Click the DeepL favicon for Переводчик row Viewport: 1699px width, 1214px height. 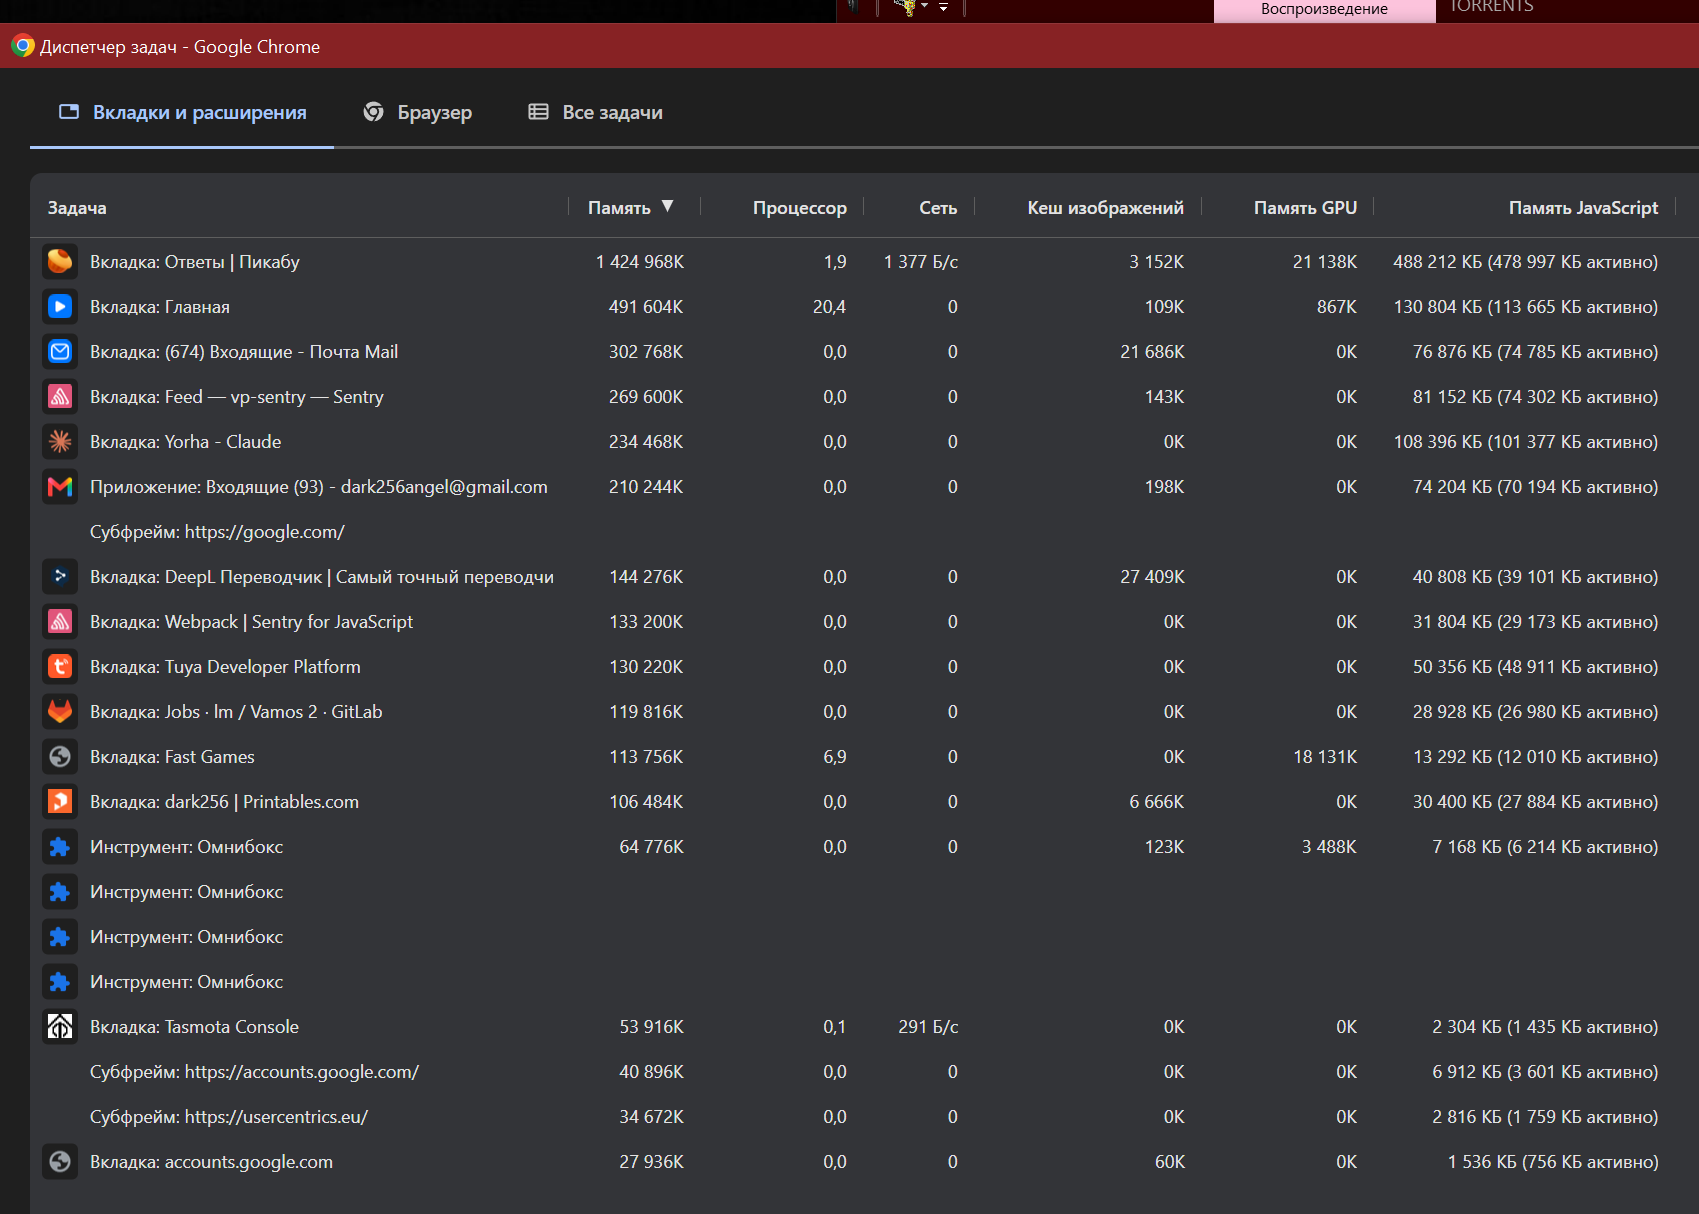(60, 577)
